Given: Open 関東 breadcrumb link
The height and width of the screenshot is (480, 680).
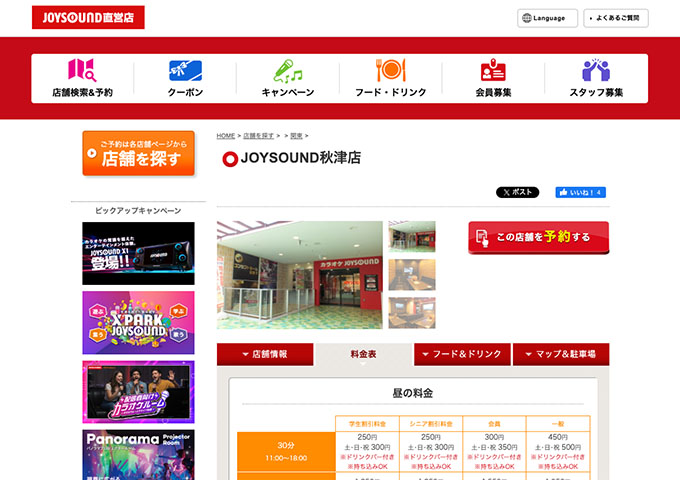Looking at the screenshot, I should point(296,136).
